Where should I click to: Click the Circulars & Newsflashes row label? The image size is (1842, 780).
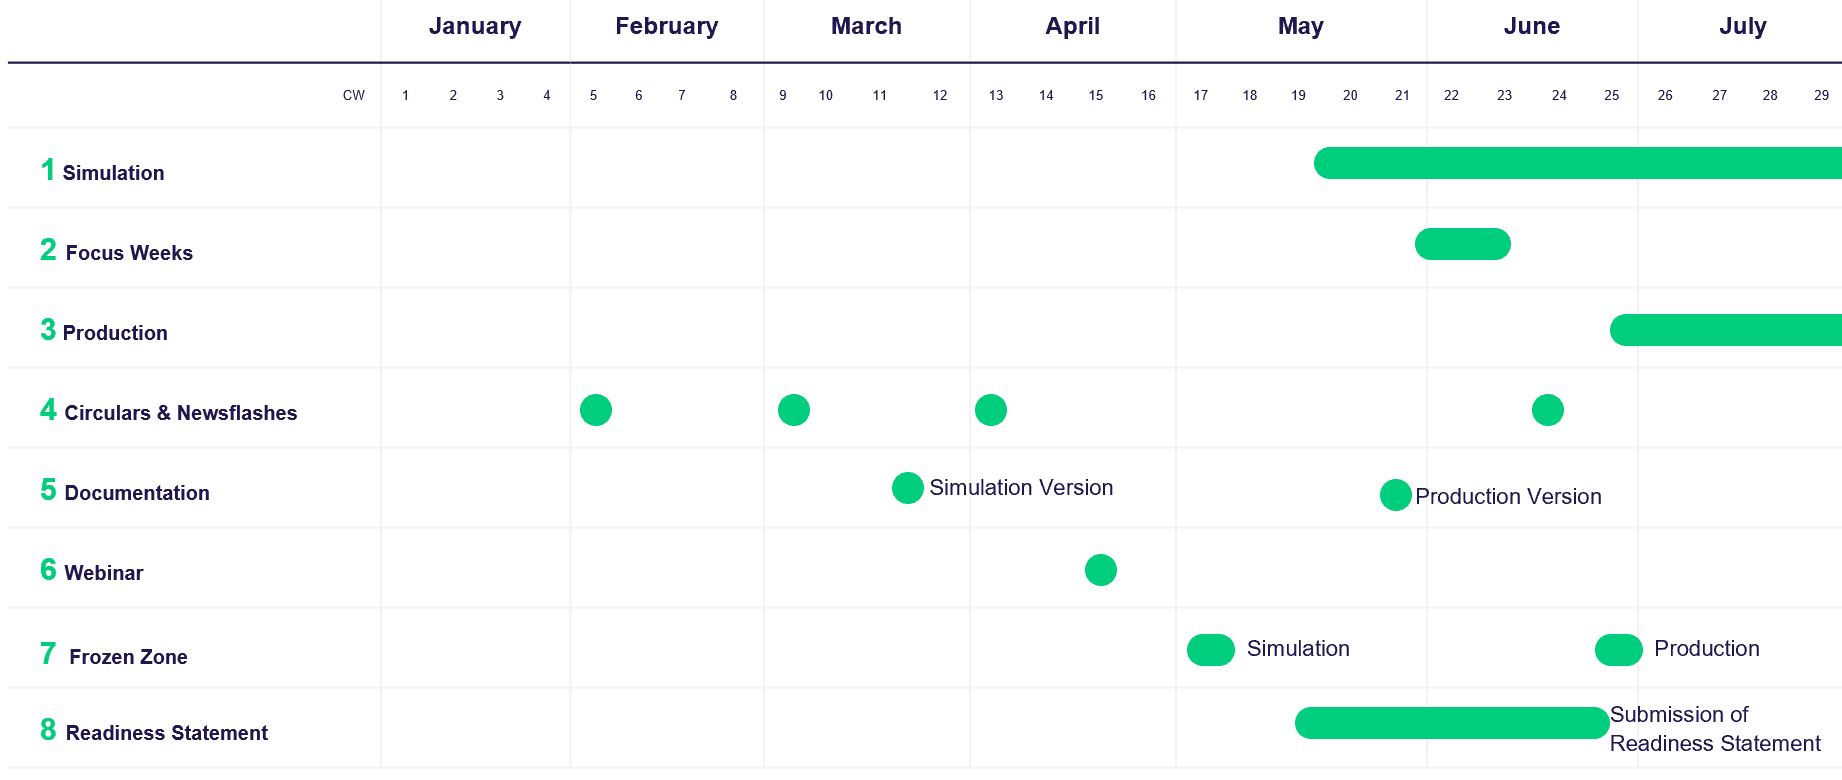(x=180, y=413)
